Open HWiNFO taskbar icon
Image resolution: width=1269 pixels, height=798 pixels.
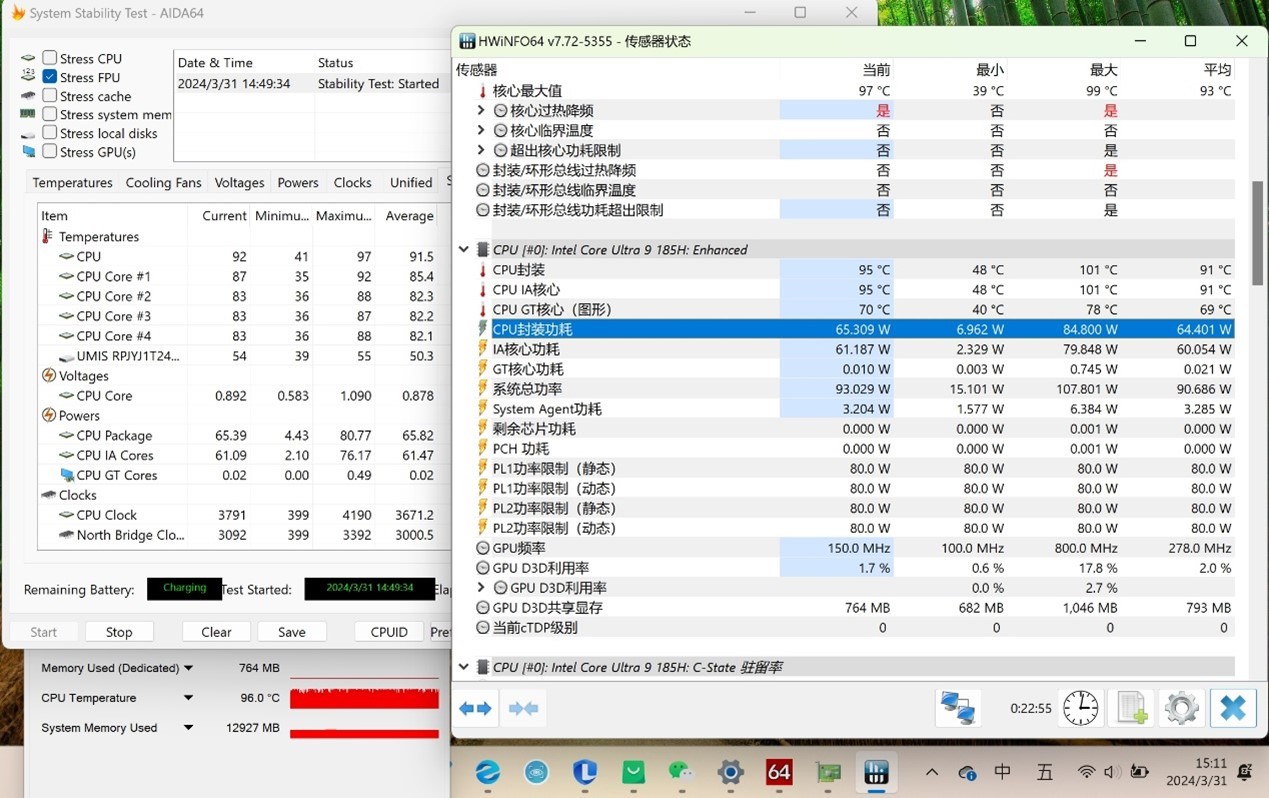(876, 772)
